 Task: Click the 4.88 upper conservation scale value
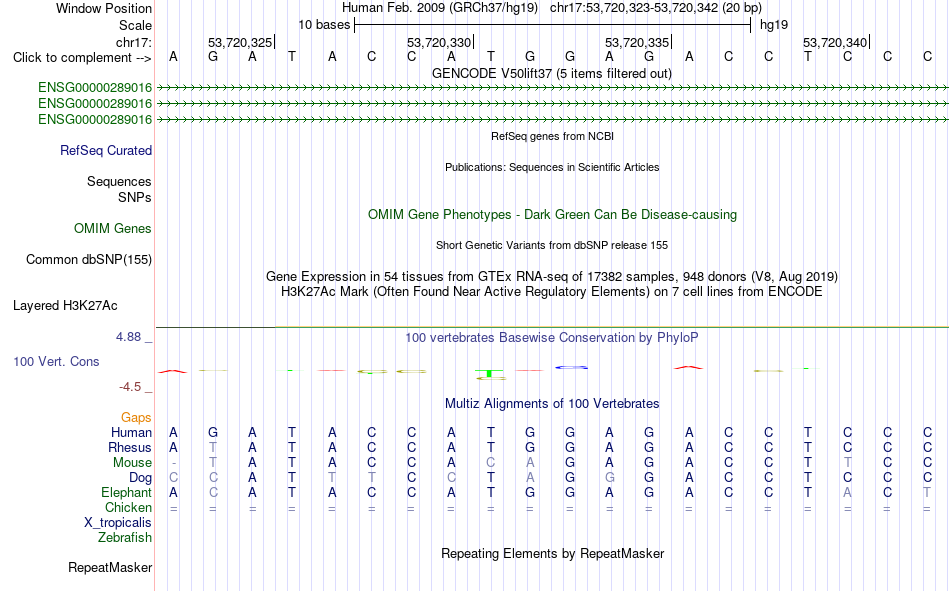pyautogui.click(x=128, y=336)
